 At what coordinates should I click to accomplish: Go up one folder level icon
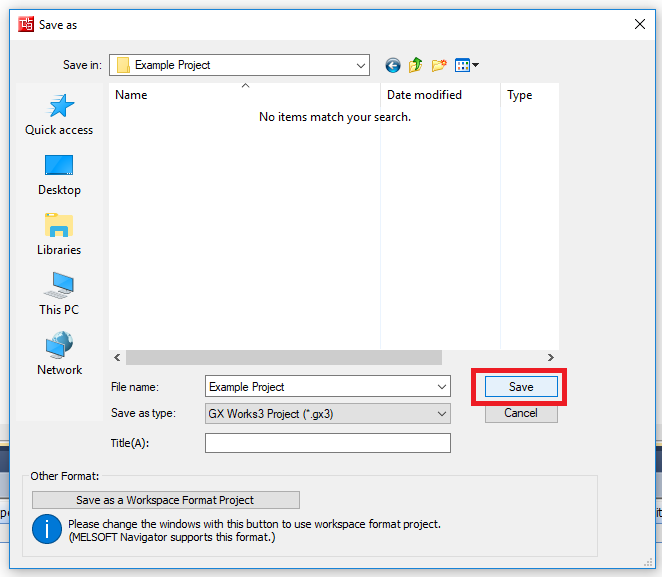click(x=416, y=65)
